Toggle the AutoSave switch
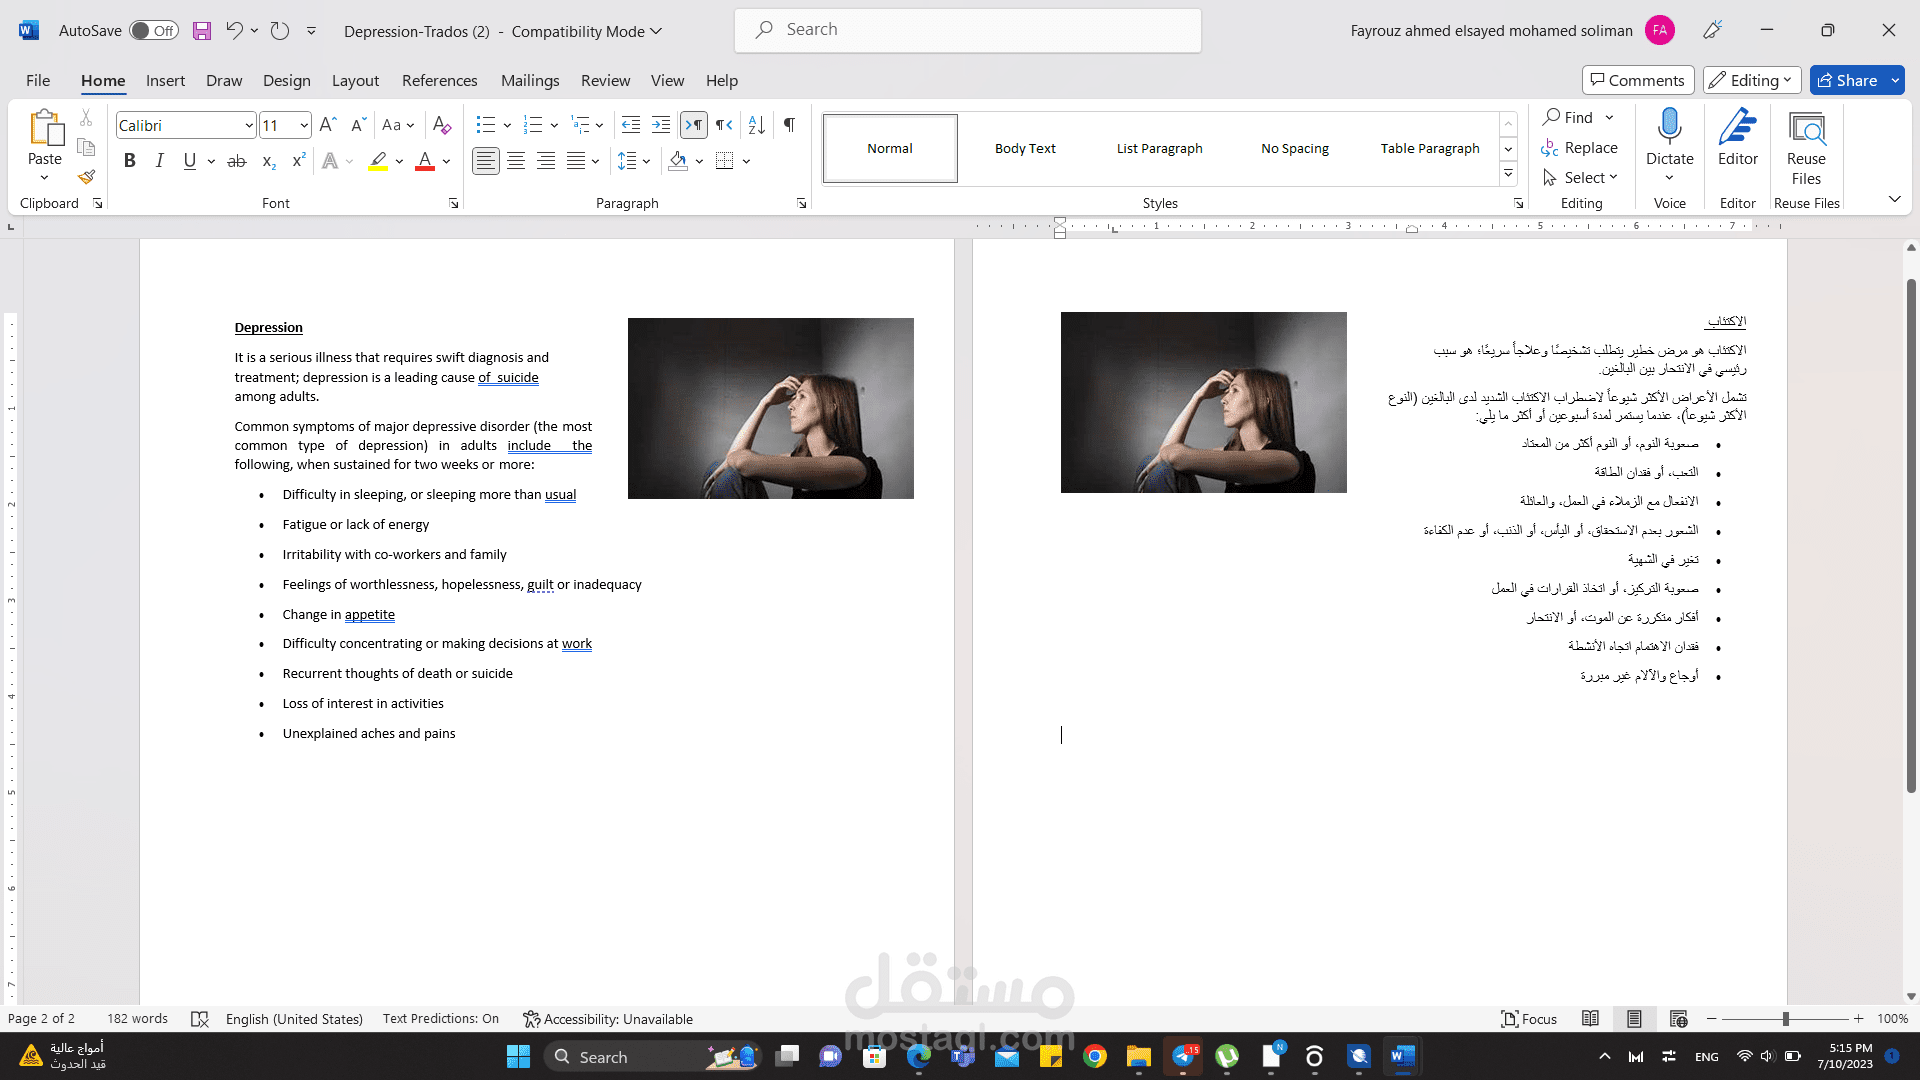 click(x=154, y=31)
